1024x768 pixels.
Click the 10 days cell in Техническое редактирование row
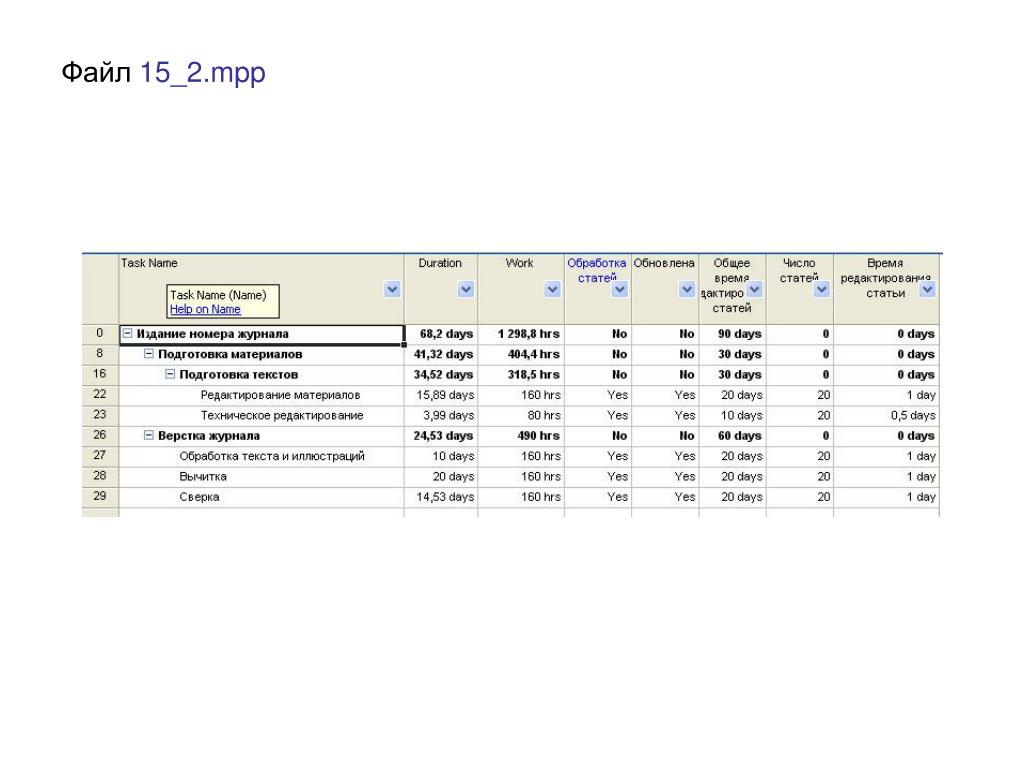pyautogui.click(x=732, y=415)
